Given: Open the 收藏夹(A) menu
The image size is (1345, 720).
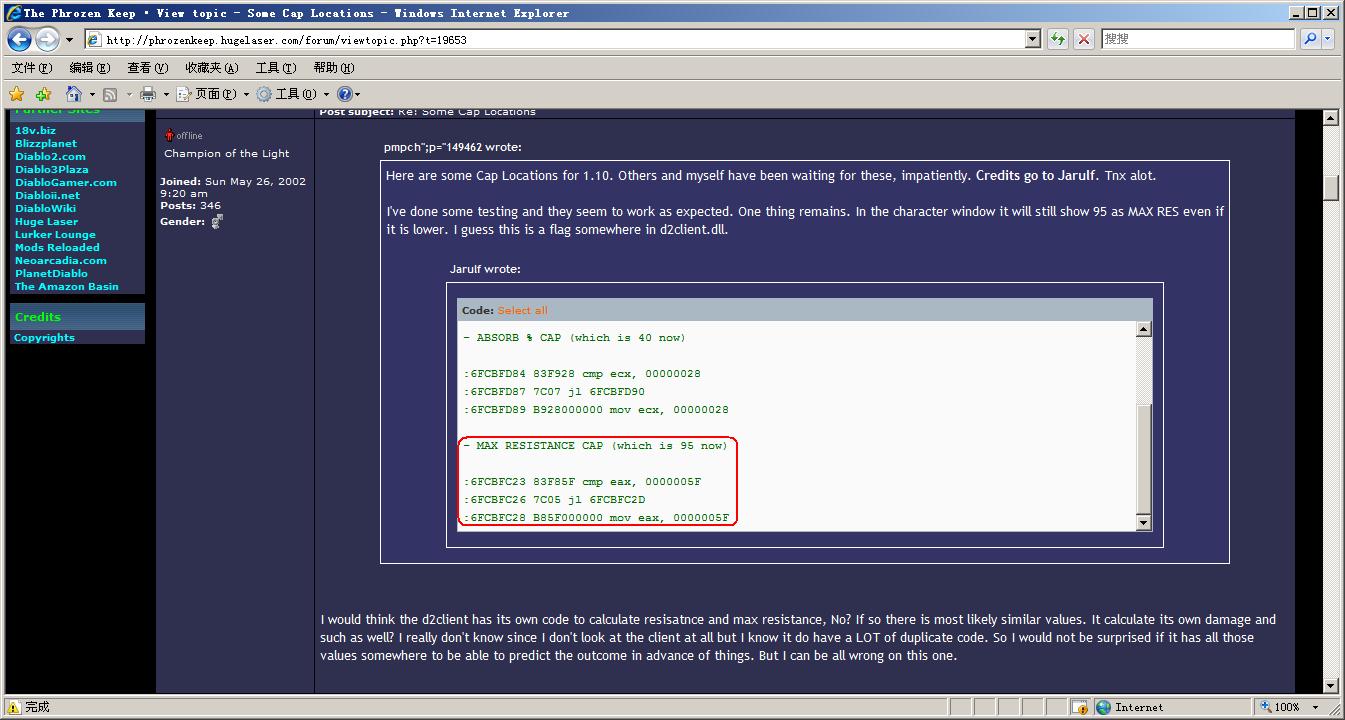Looking at the screenshot, I should click(x=211, y=68).
